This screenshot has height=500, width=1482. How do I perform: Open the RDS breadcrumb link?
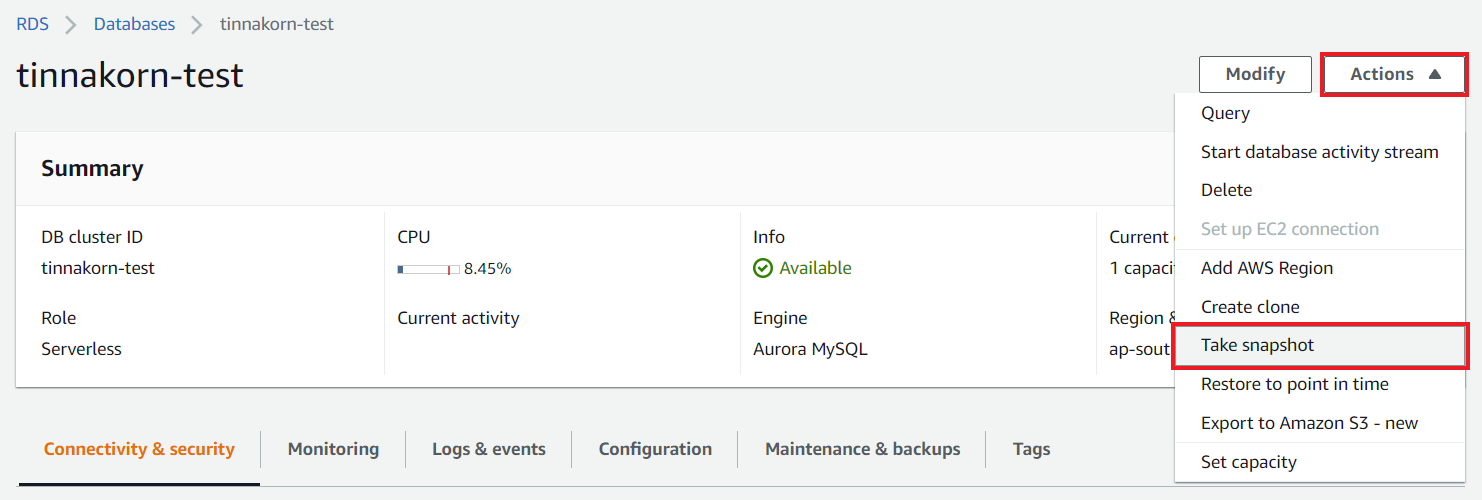[x=32, y=24]
